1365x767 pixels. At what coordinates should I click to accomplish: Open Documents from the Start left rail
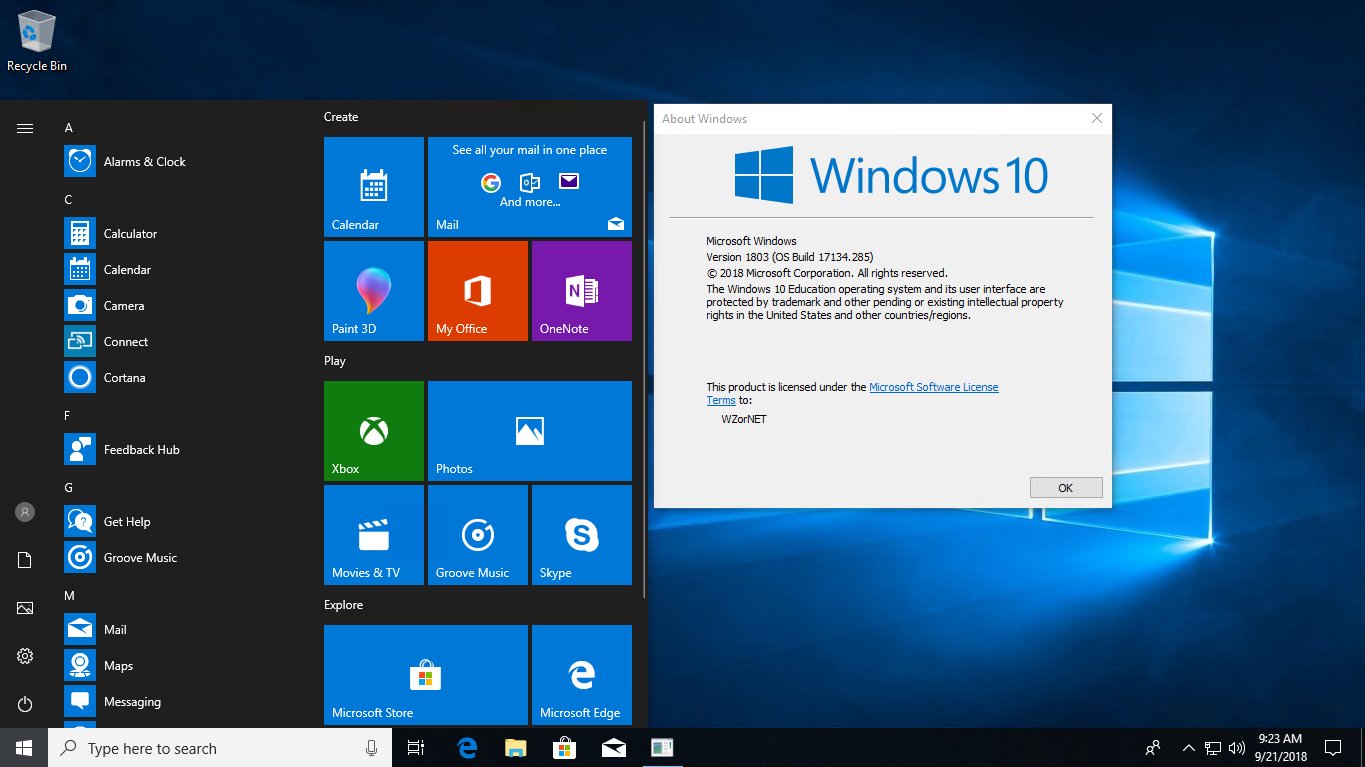click(x=25, y=560)
